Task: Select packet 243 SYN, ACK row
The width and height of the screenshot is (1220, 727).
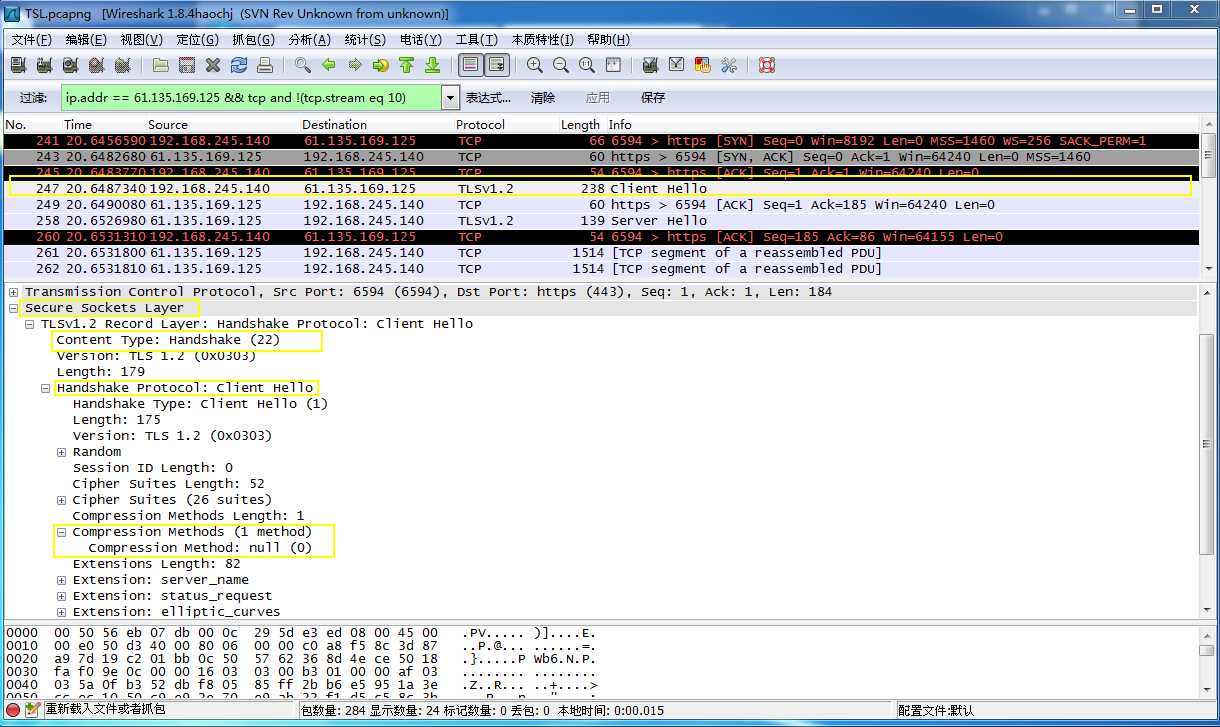Action: (600, 157)
